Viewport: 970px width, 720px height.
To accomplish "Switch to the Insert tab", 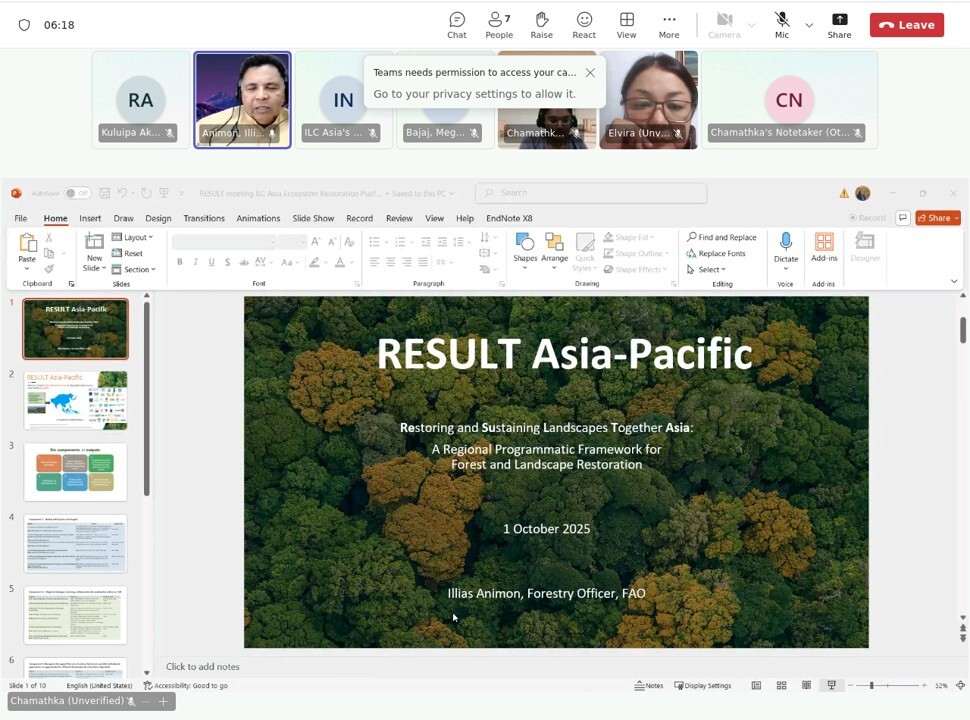I will point(90,218).
